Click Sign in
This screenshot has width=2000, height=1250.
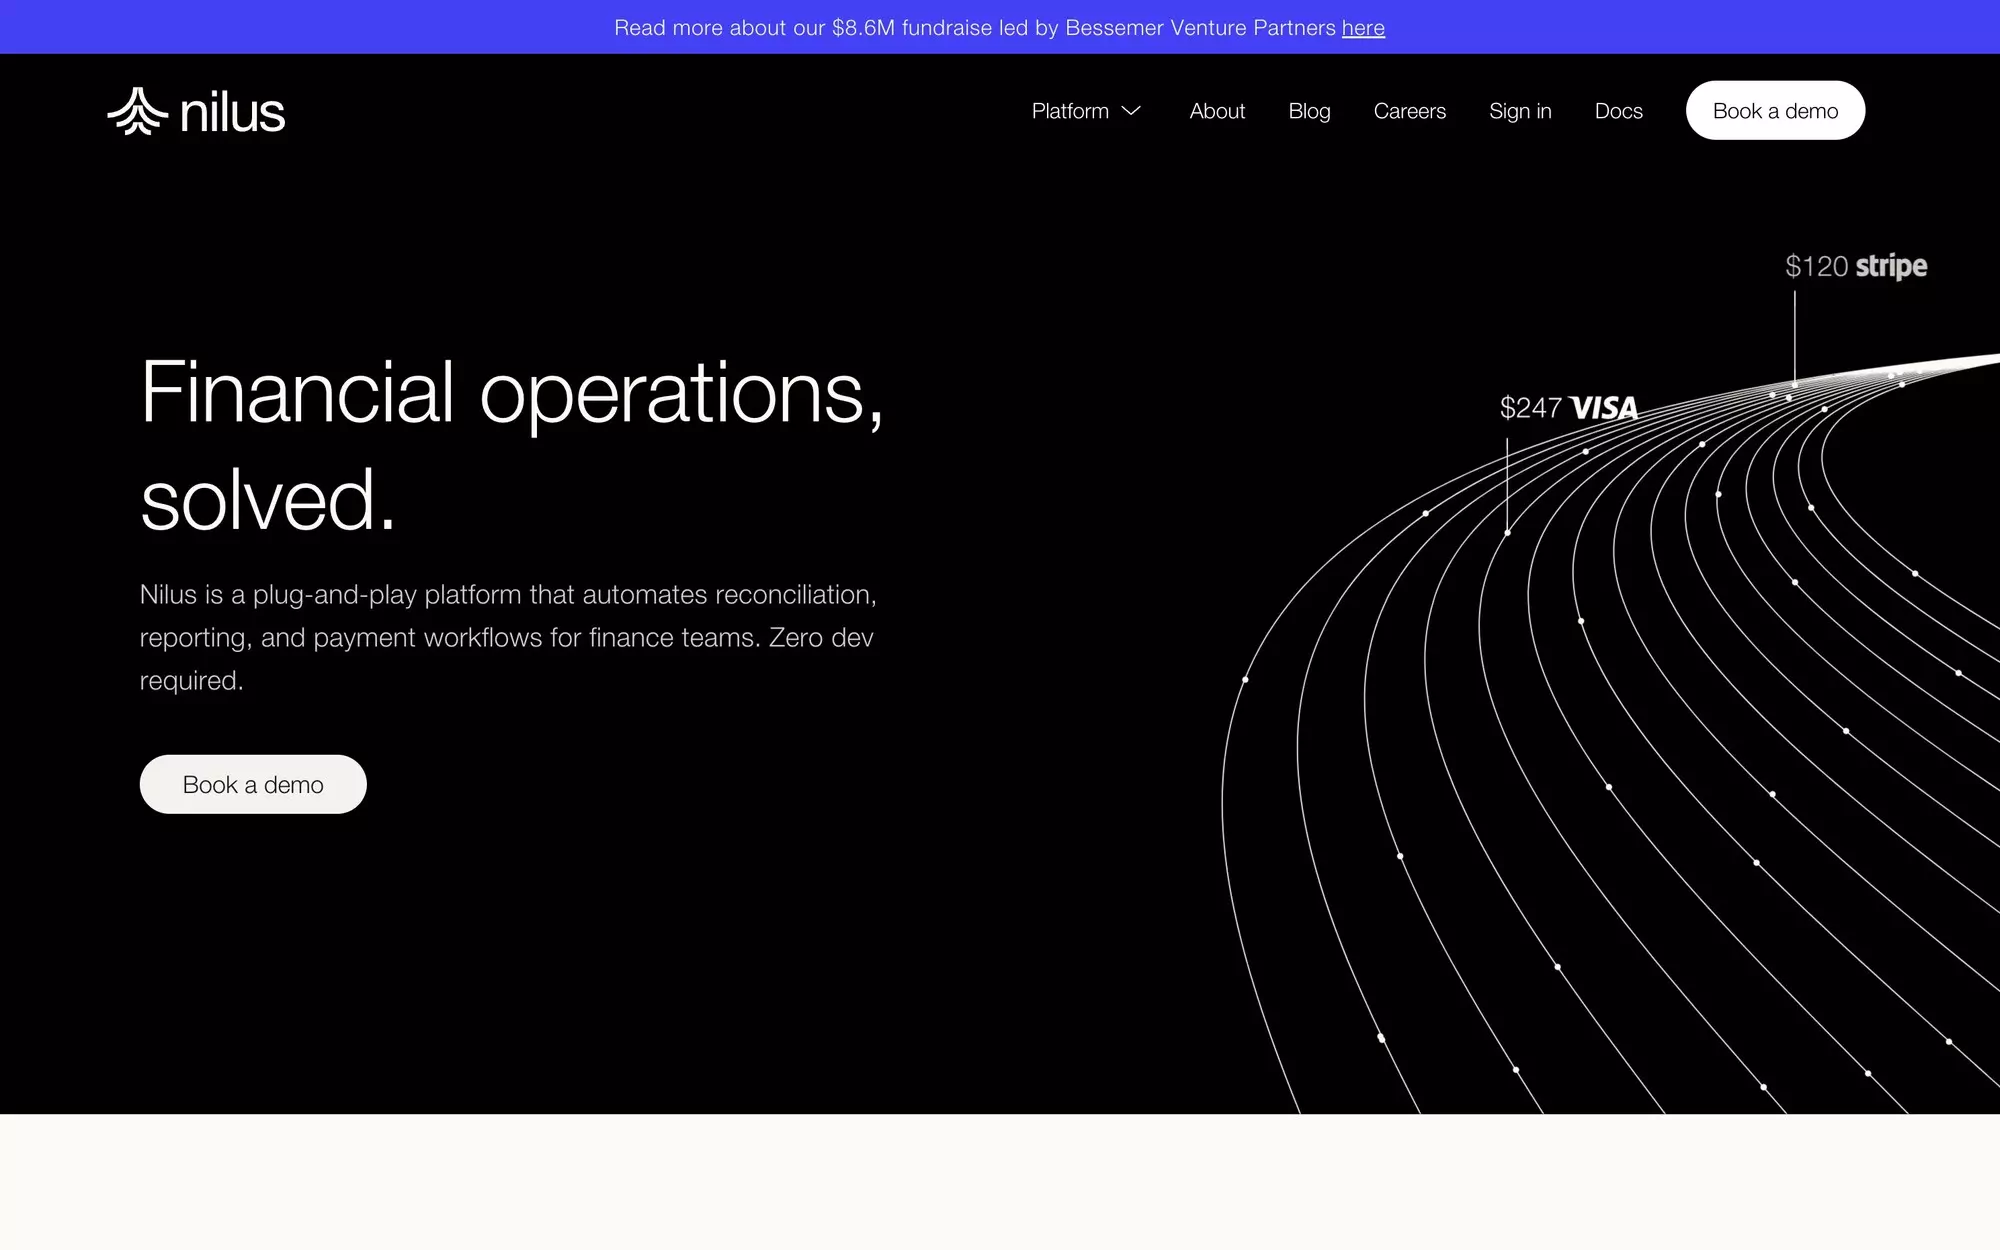pos(1520,111)
